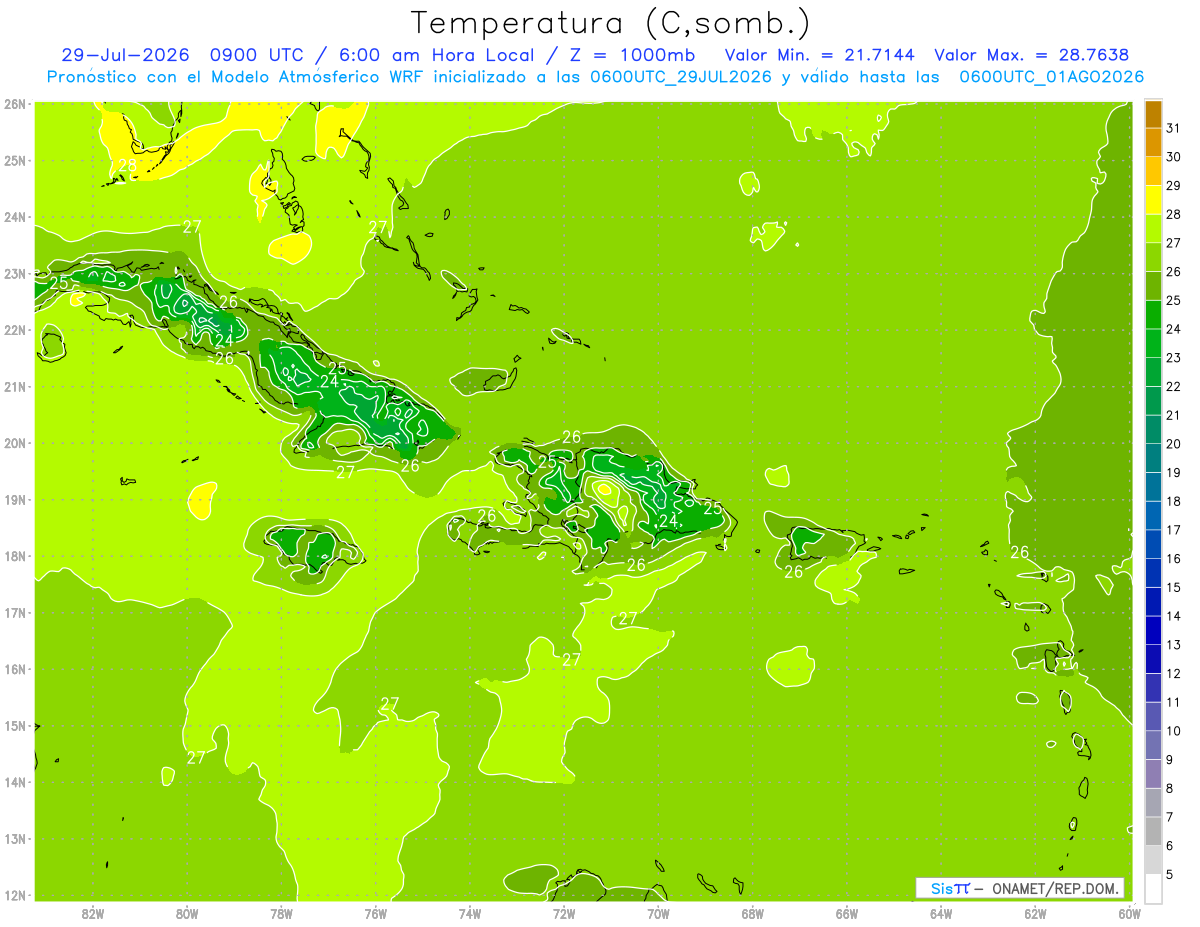Image resolution: width=1200 pixels, height=927 pixels.
Task: Click the "72W" longitude axis label
Action: [564, 913]
